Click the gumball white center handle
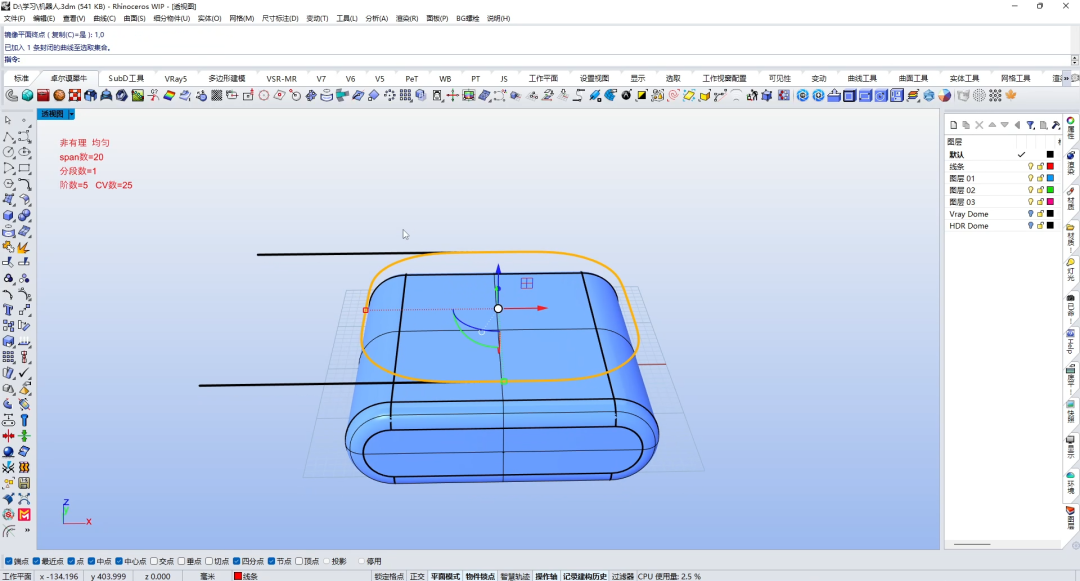The width and height of the screenshot is (1080, 581). [498, 308]
